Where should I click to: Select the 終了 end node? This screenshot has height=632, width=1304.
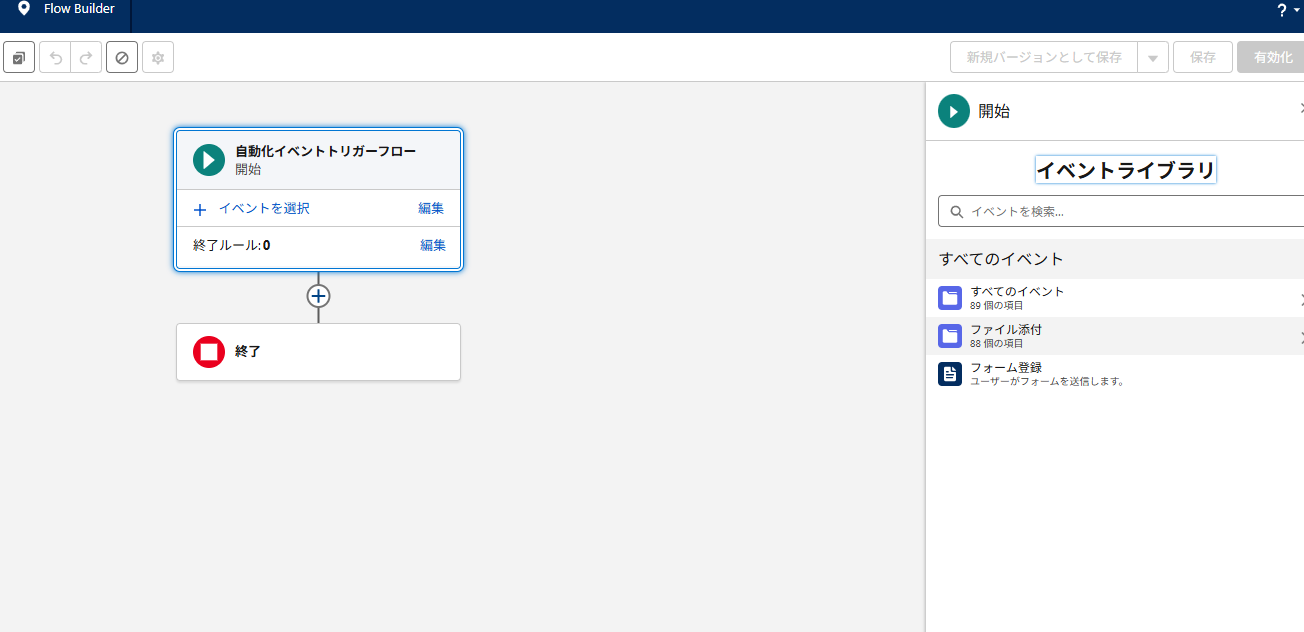[318, 352]
